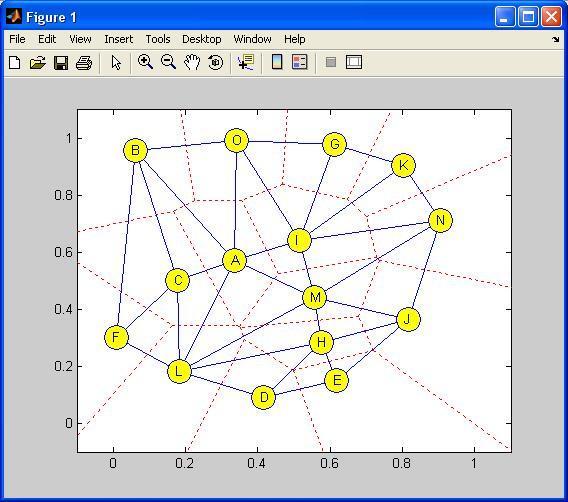
Task: Select the Edit Plot arrow tool
Action: point(116,63)
